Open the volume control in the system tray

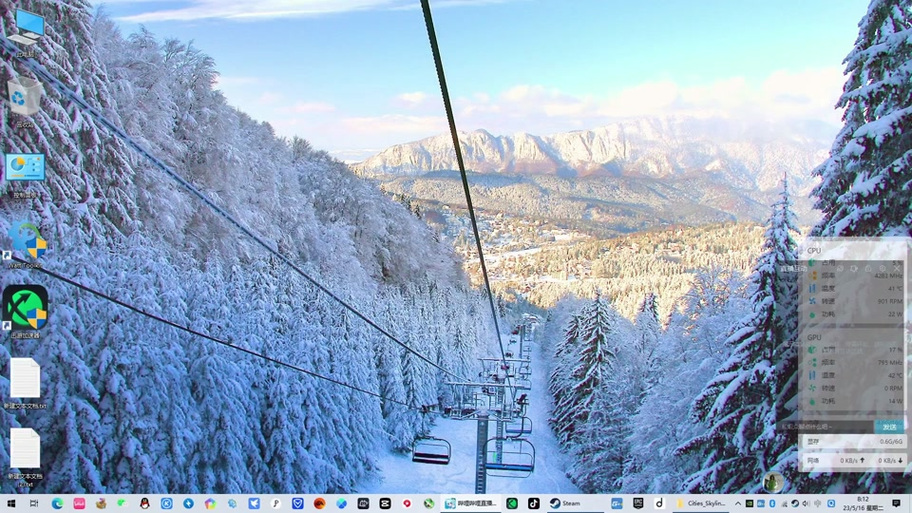(806, 504)
